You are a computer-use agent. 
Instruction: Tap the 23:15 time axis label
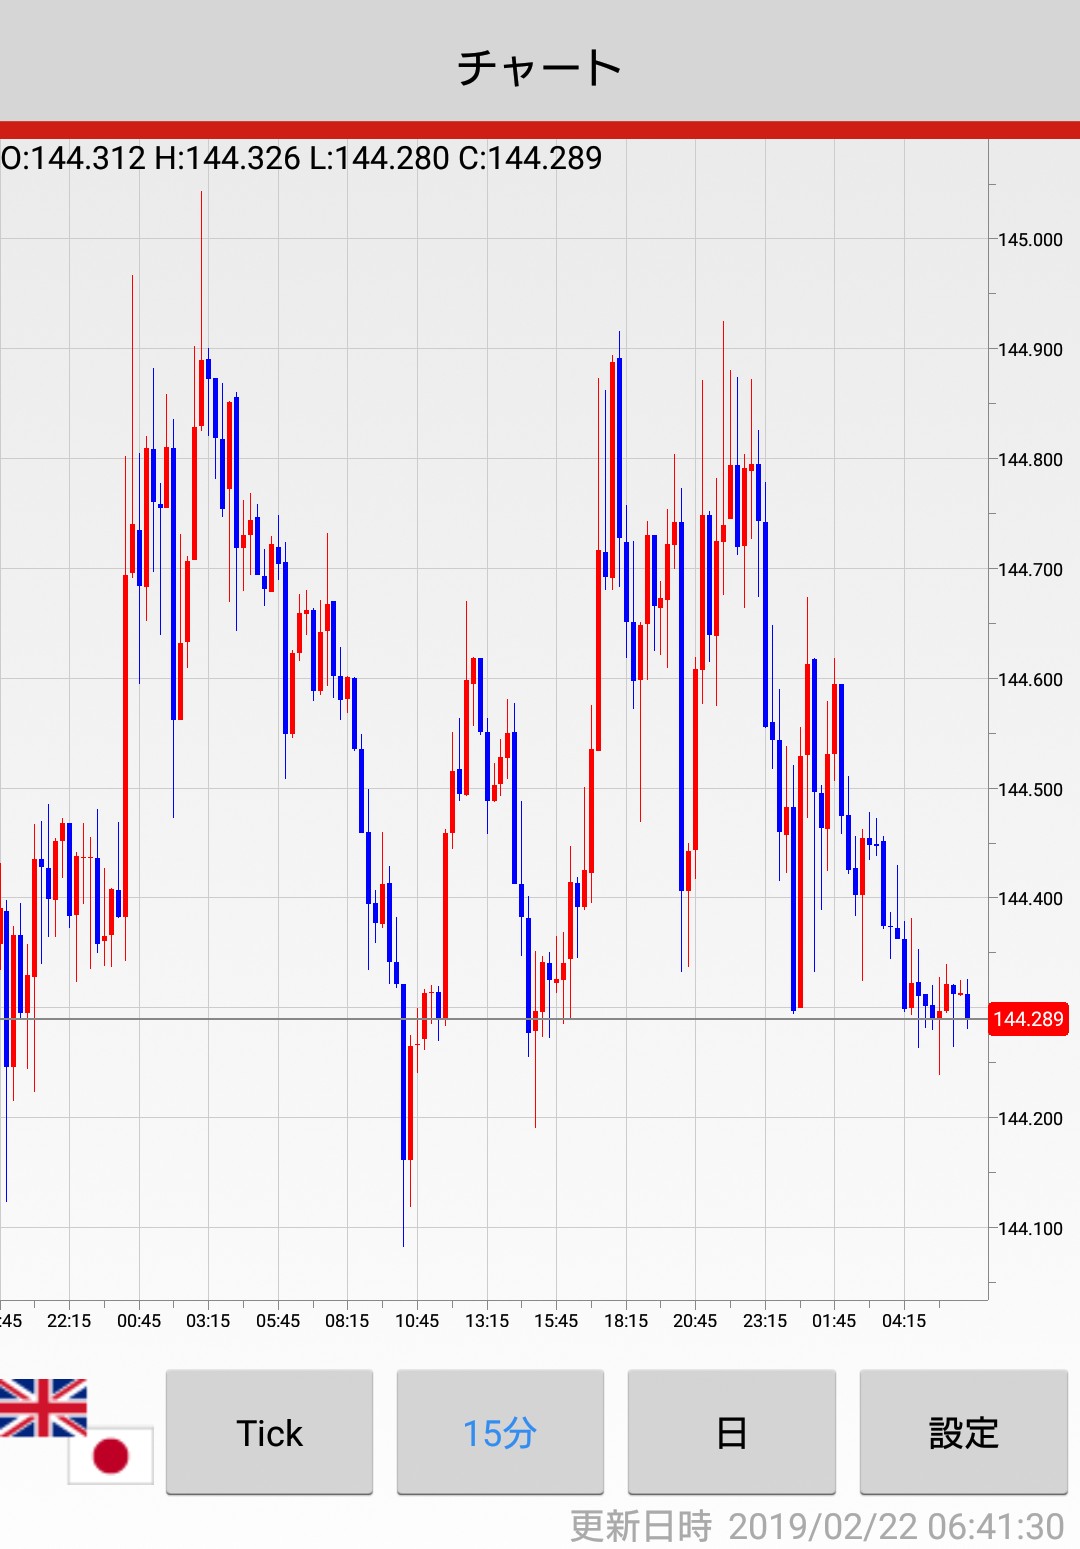coord(765,1321)
